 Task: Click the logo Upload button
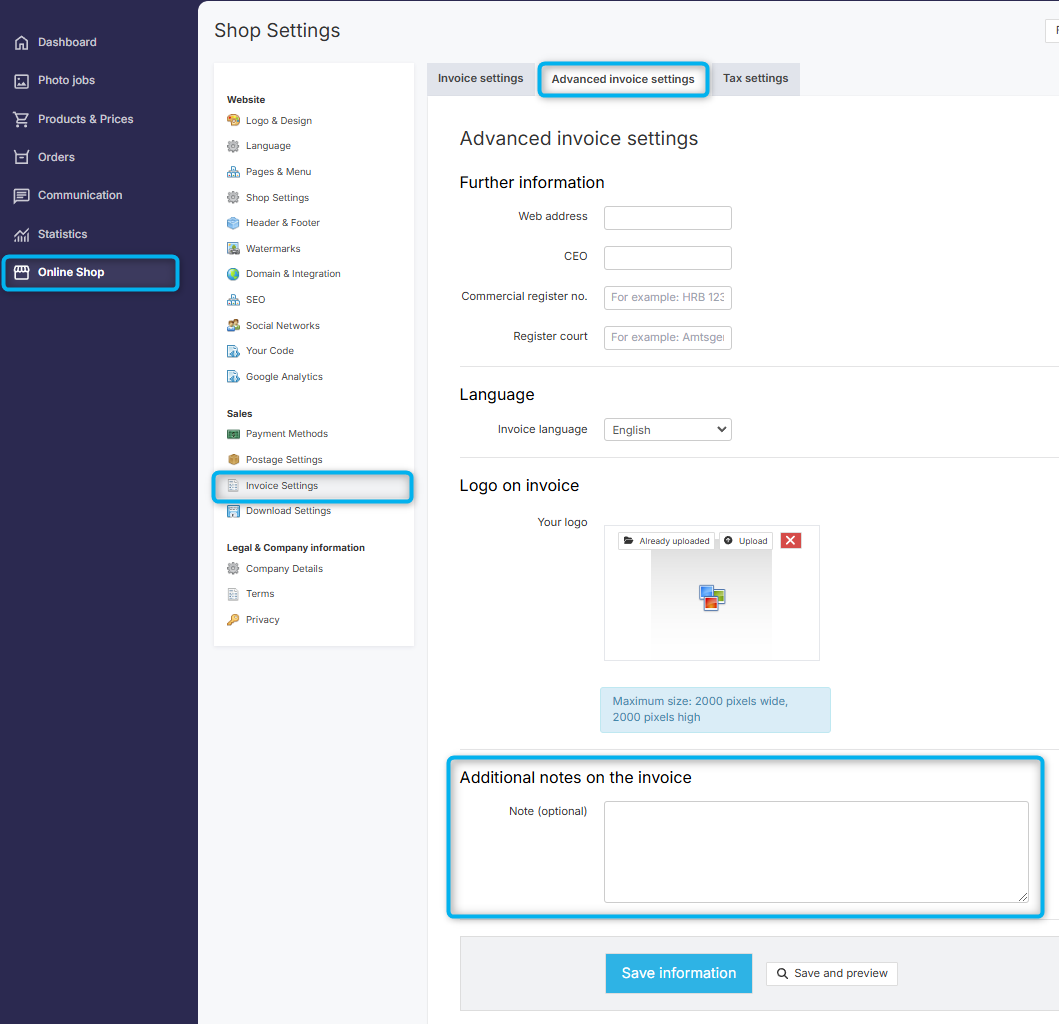pos(746,541)
